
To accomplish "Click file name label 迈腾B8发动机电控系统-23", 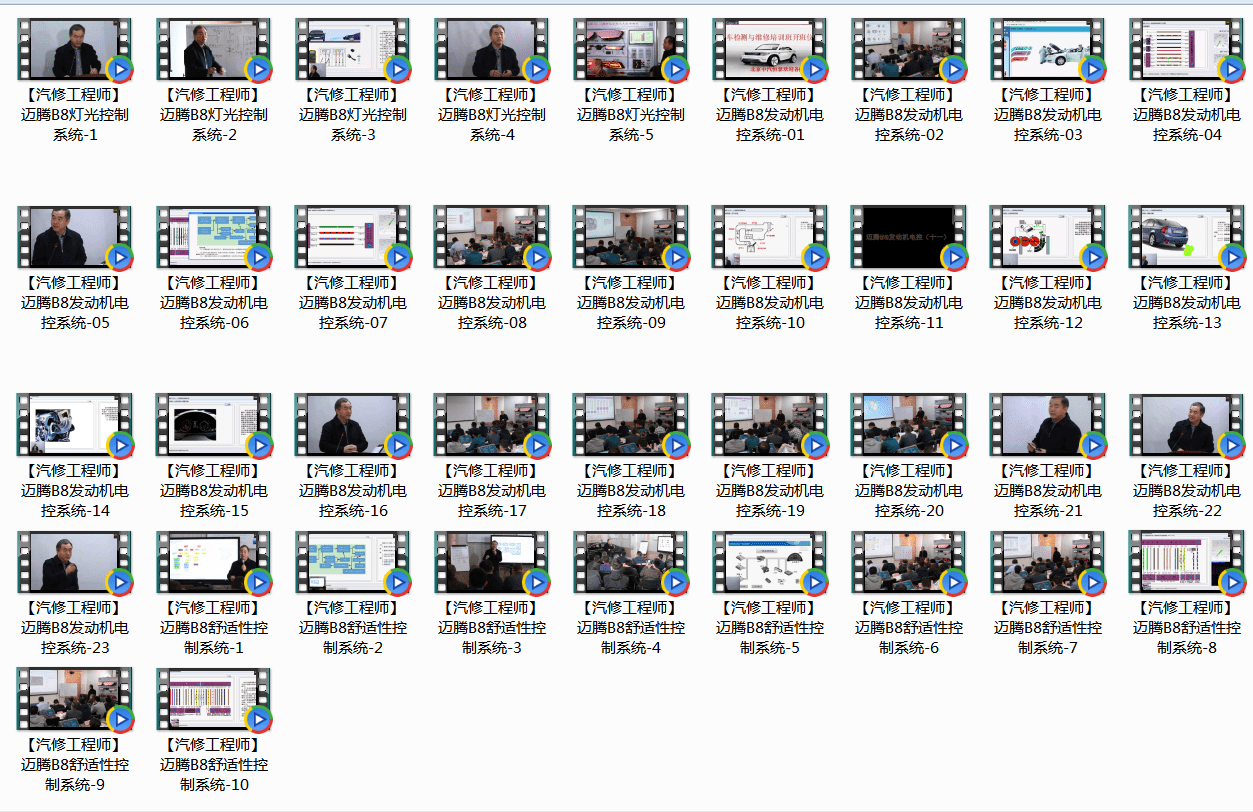I will coord(75,628).
